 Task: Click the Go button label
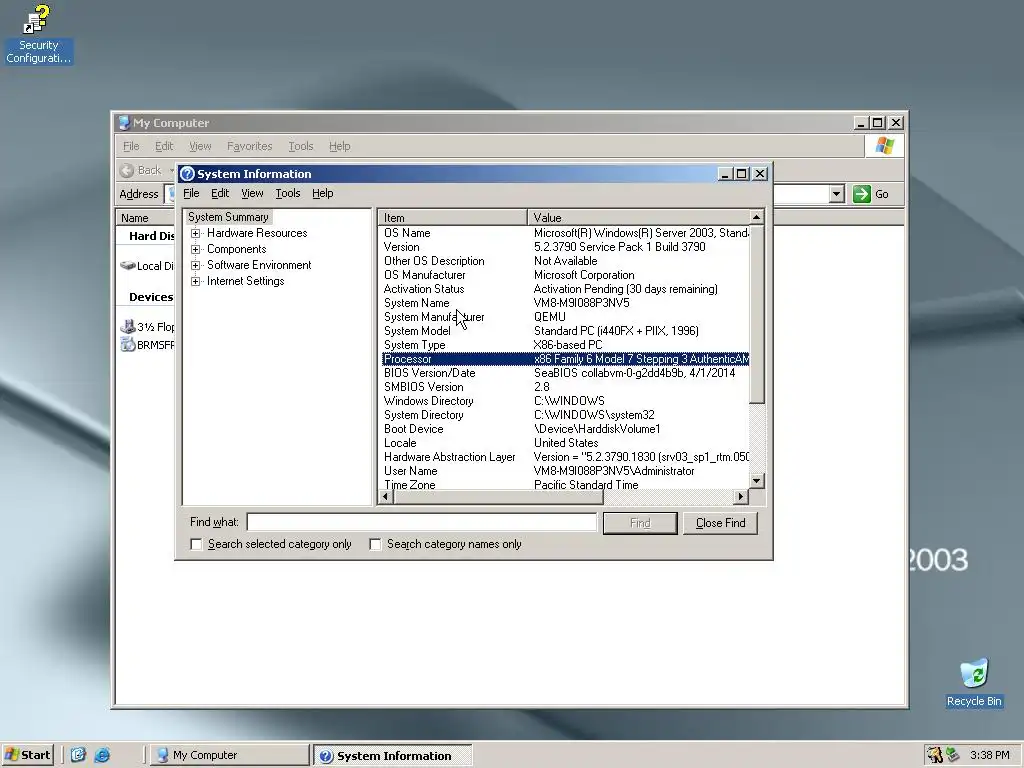[882, 194]
